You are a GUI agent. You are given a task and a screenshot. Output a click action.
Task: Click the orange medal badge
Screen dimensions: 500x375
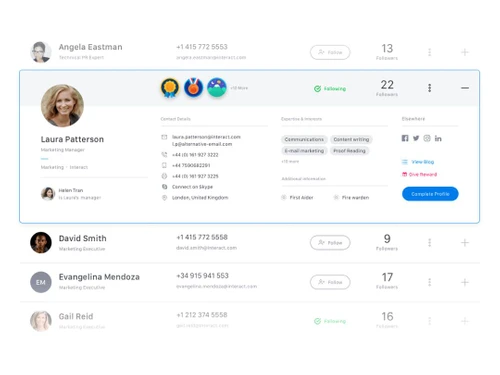tap(193, 88)
